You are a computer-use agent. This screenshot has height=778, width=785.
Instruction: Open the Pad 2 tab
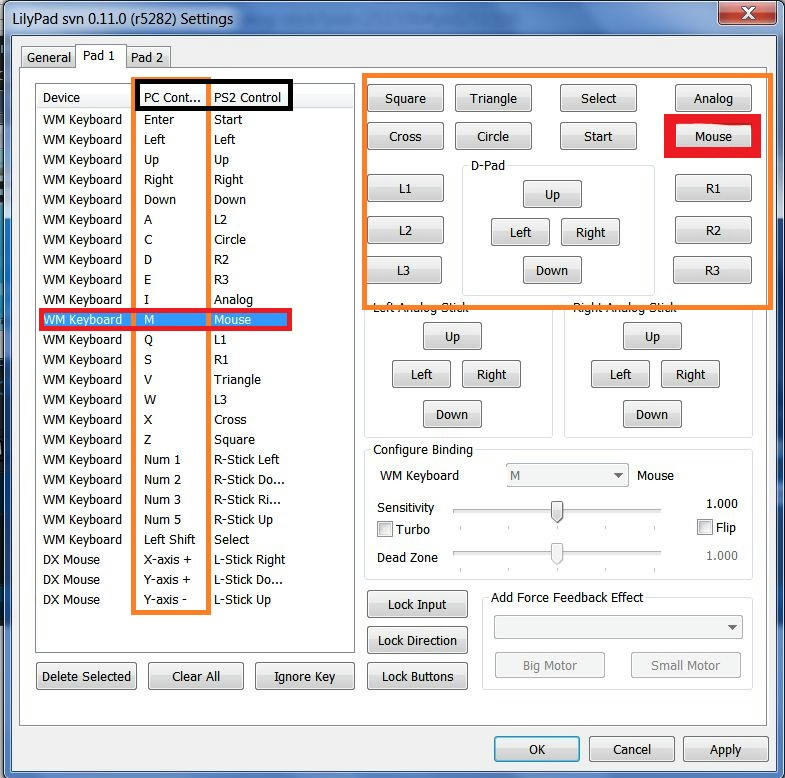147,58
